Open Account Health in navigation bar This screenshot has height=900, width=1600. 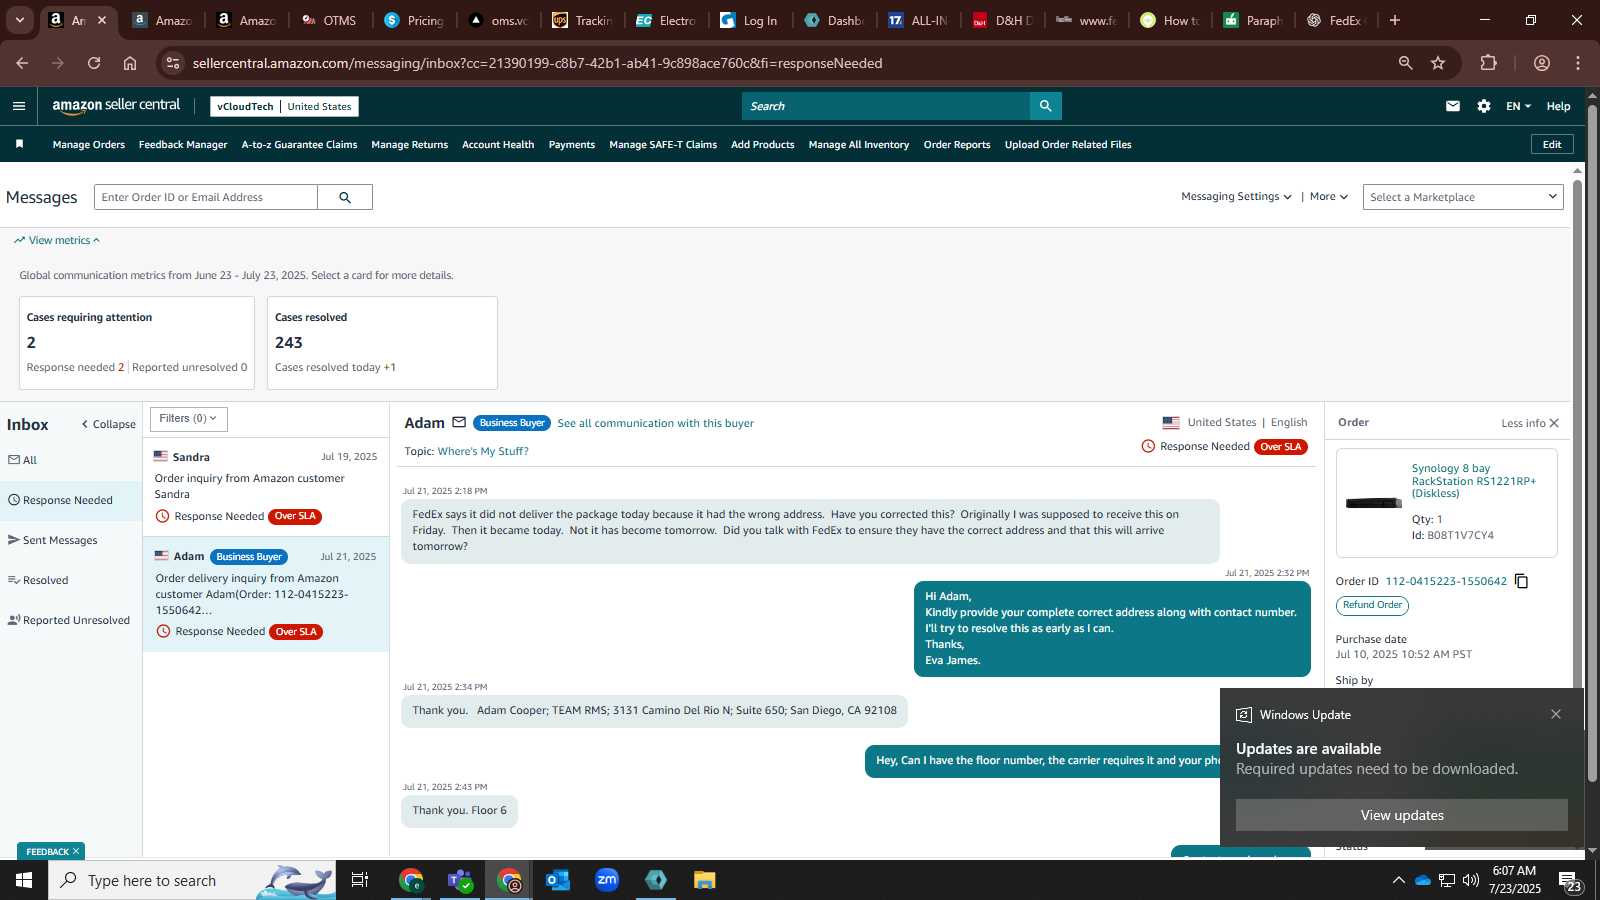click(498, 145)
